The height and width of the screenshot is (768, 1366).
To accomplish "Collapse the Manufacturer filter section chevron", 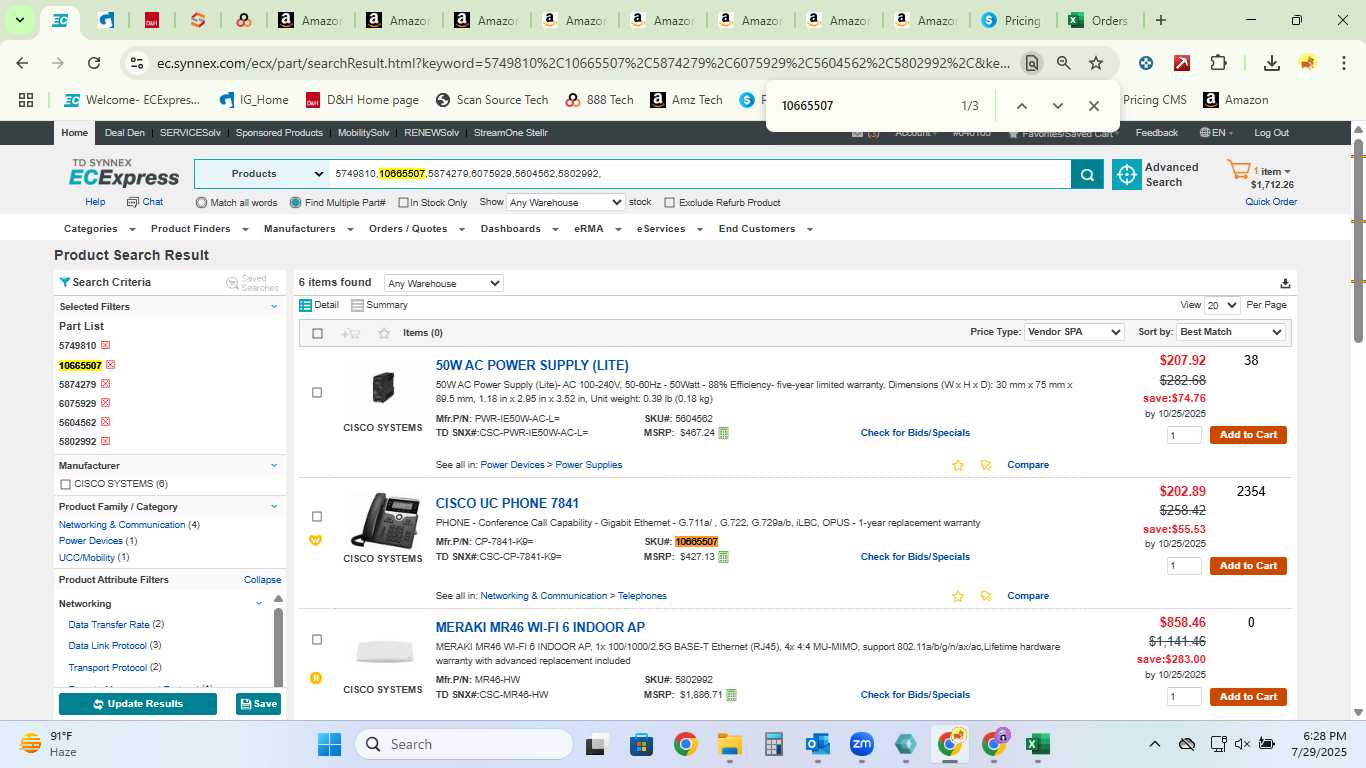I will coord(274,465).
